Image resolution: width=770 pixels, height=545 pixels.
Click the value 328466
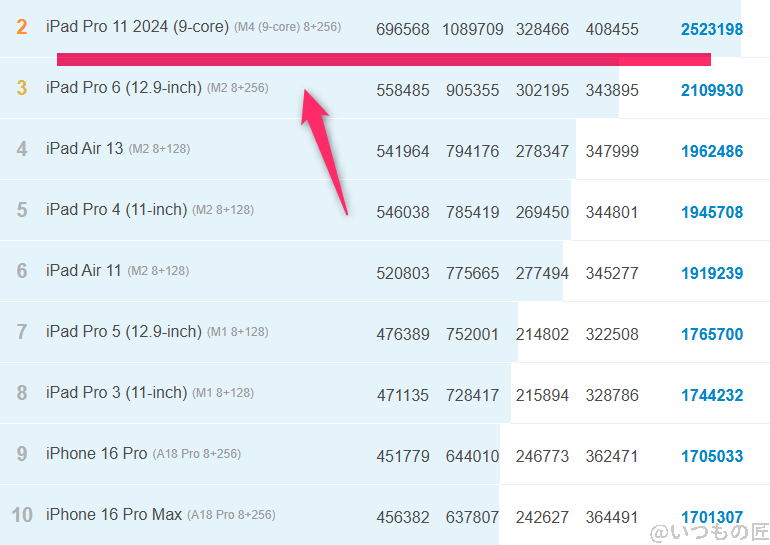point(542,29)
